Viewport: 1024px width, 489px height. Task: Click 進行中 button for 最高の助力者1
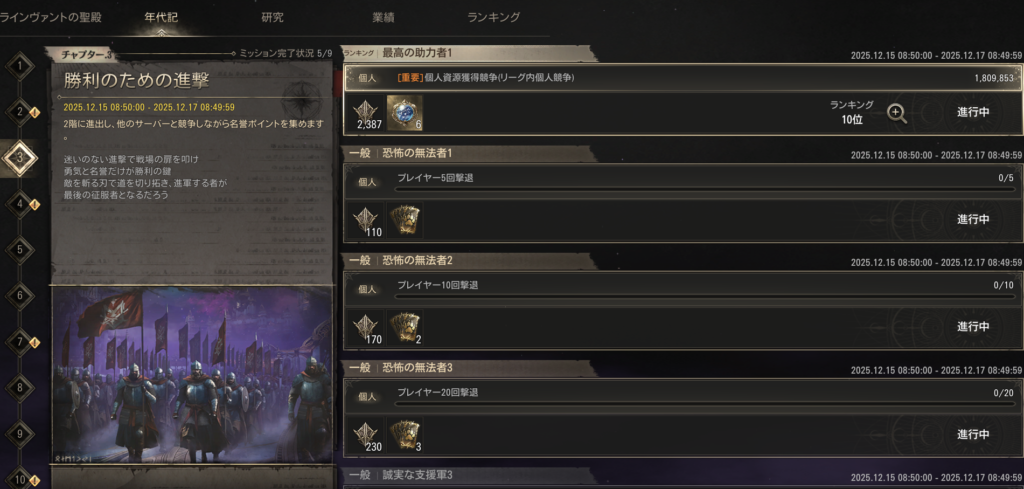973,112
